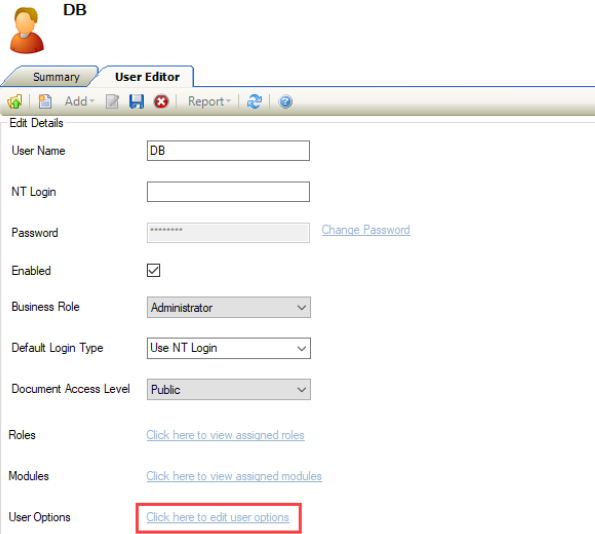This screenshot has width=595, height=534.
Task: Open the Report dropdown menu
Action: (x=209, y=101)
